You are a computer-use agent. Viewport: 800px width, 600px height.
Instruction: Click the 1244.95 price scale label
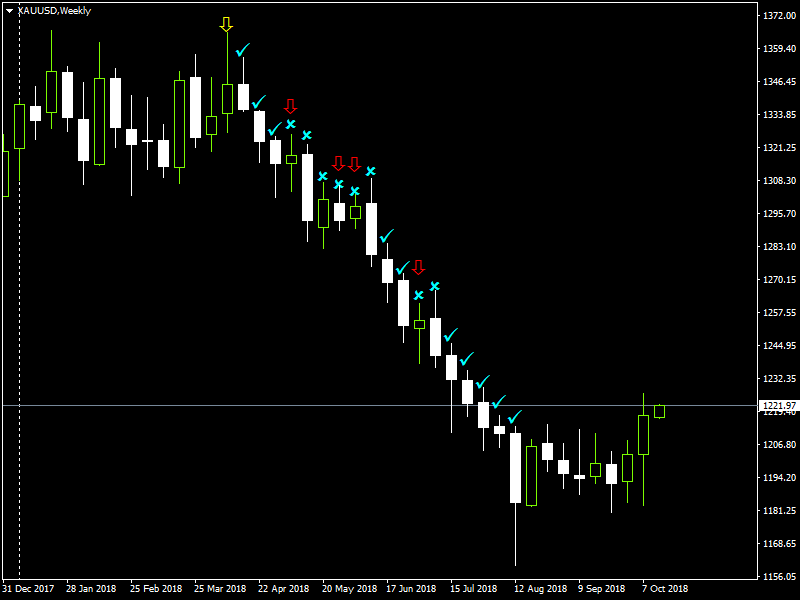(779, 345)
